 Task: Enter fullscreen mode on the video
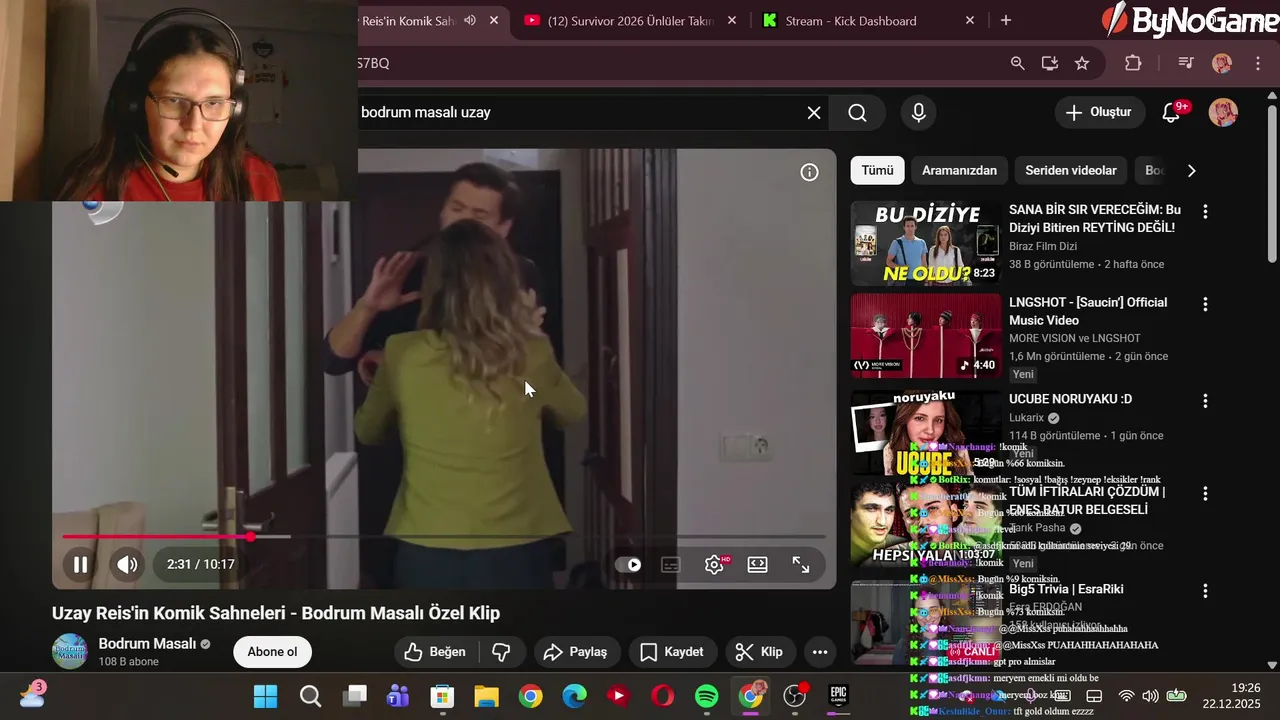pyautogui.click(x=801, y=565)
